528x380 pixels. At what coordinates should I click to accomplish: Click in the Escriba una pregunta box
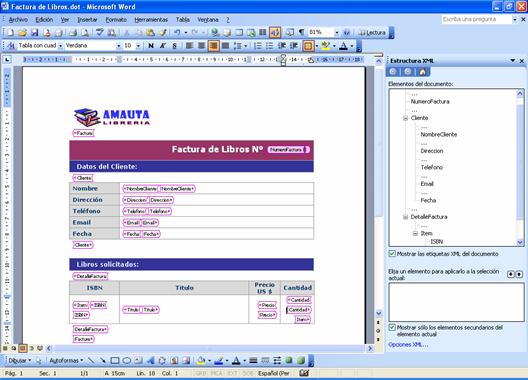(x=476, y=20)
